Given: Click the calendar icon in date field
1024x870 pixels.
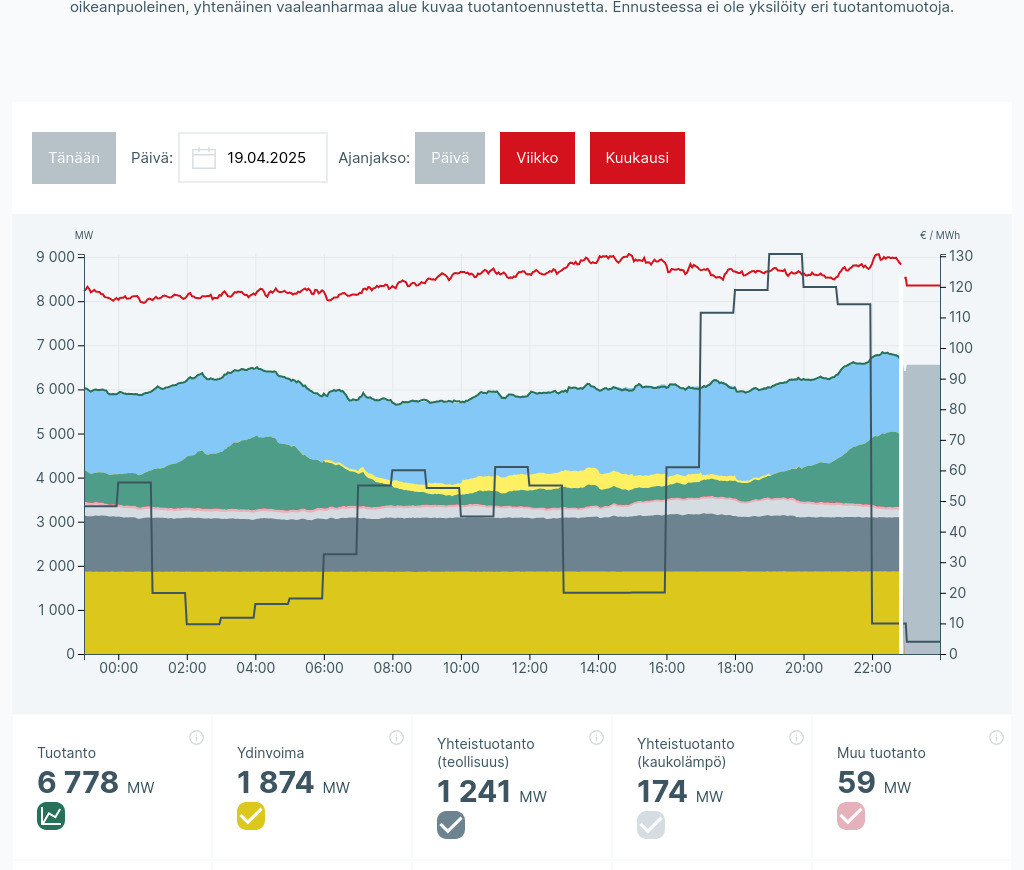Looking at the screenshot, I should coord(204,158).
